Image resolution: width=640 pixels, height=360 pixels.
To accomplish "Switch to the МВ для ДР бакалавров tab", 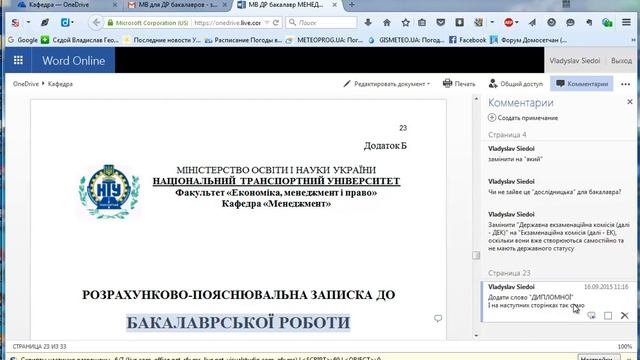I will [x=178, y=5].
